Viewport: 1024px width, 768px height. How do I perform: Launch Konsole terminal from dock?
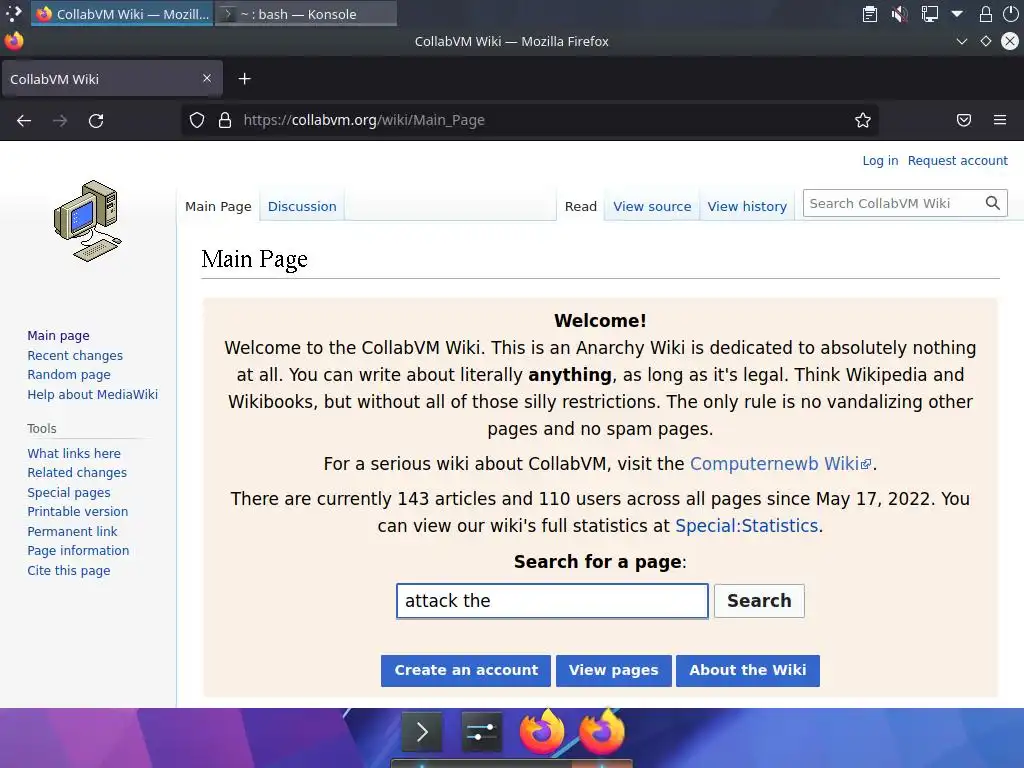pyautogui.click(x=422, y=732)
